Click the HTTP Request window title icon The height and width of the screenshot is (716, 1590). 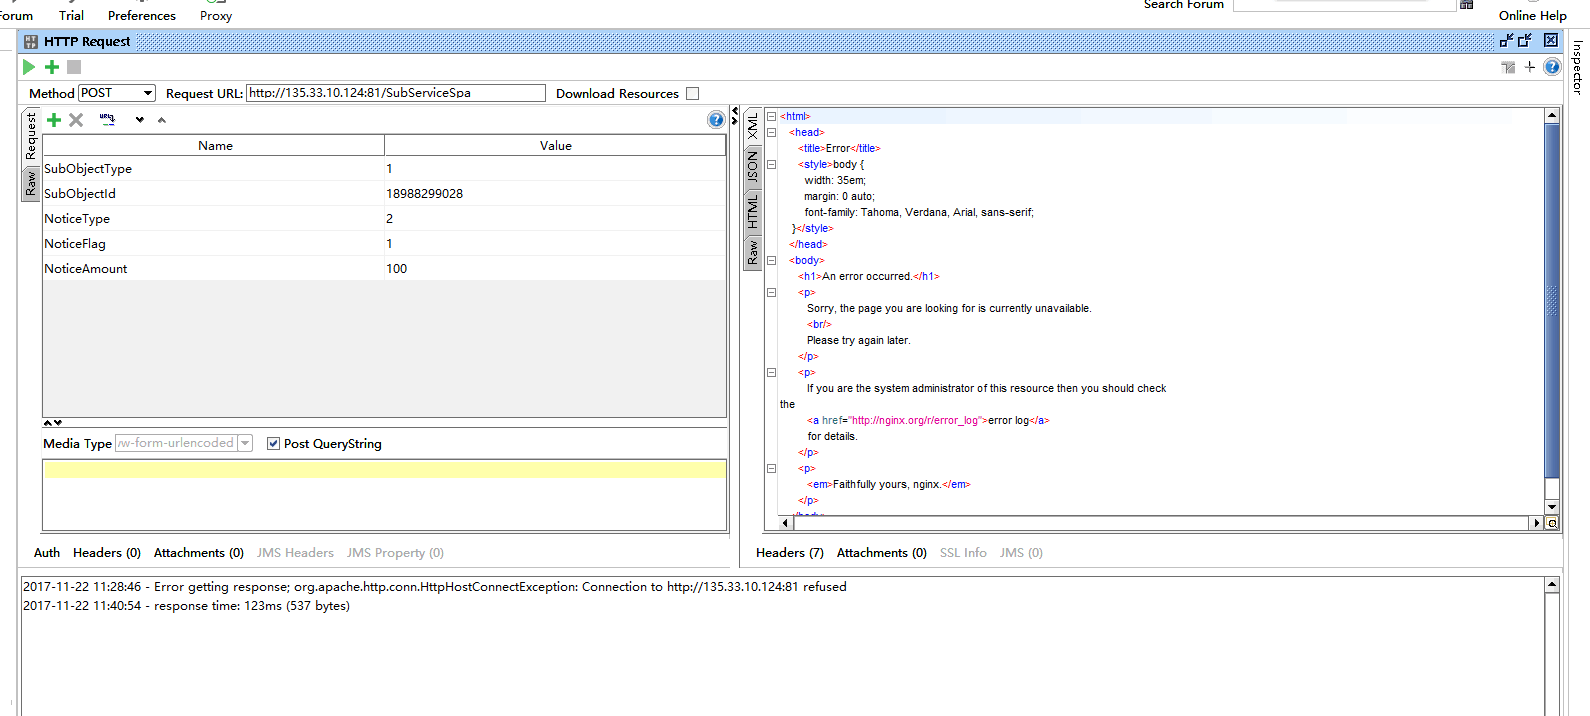(31, 42)
